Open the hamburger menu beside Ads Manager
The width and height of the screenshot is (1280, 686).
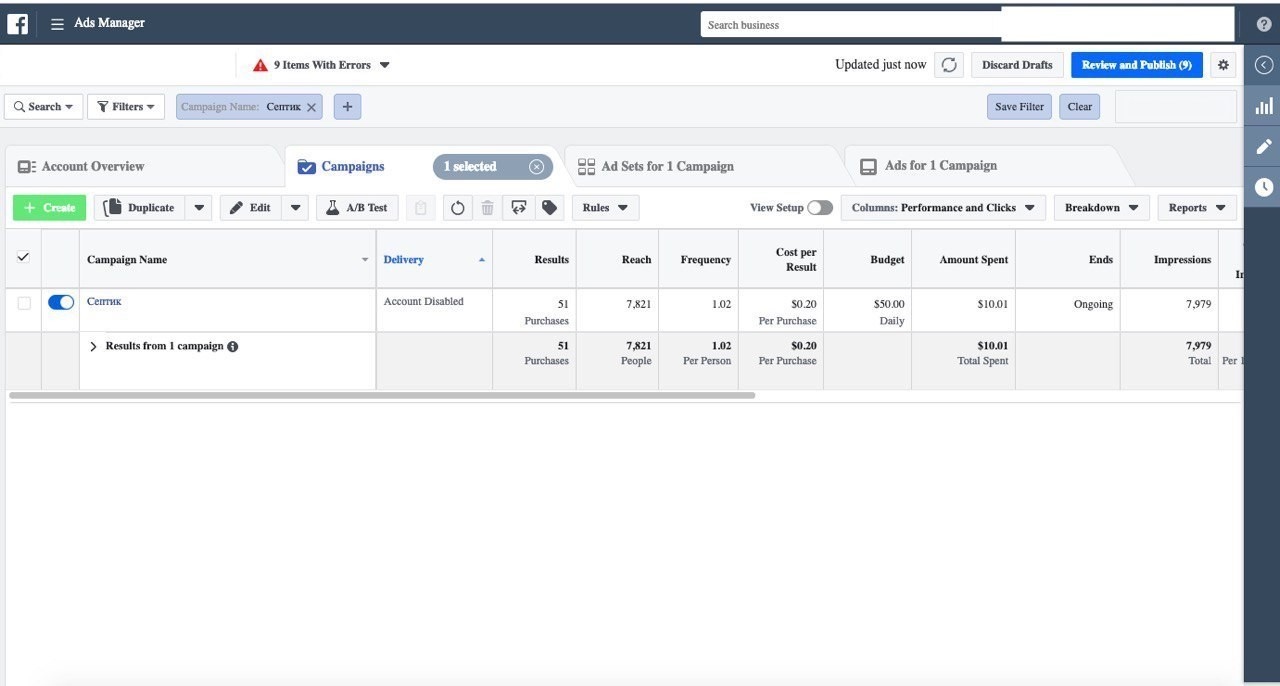[x=57, y=24]
